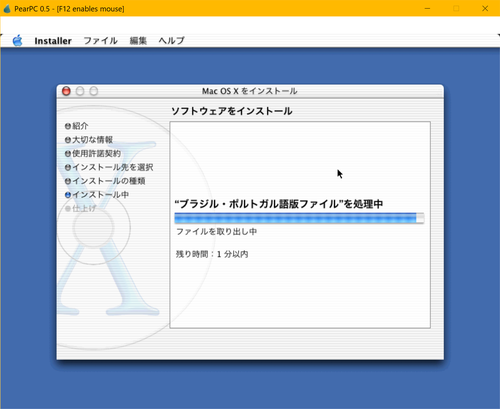Viewport: 500px width, 409px height.
Task: Select the 大切な情報 step label
Action: coord(93,140)
